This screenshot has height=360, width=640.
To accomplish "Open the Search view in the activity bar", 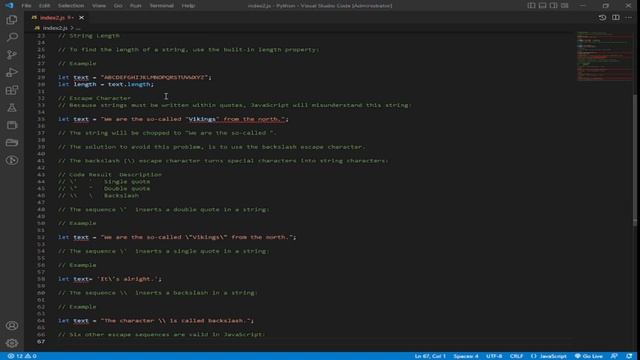I will (x=12, y=37).
